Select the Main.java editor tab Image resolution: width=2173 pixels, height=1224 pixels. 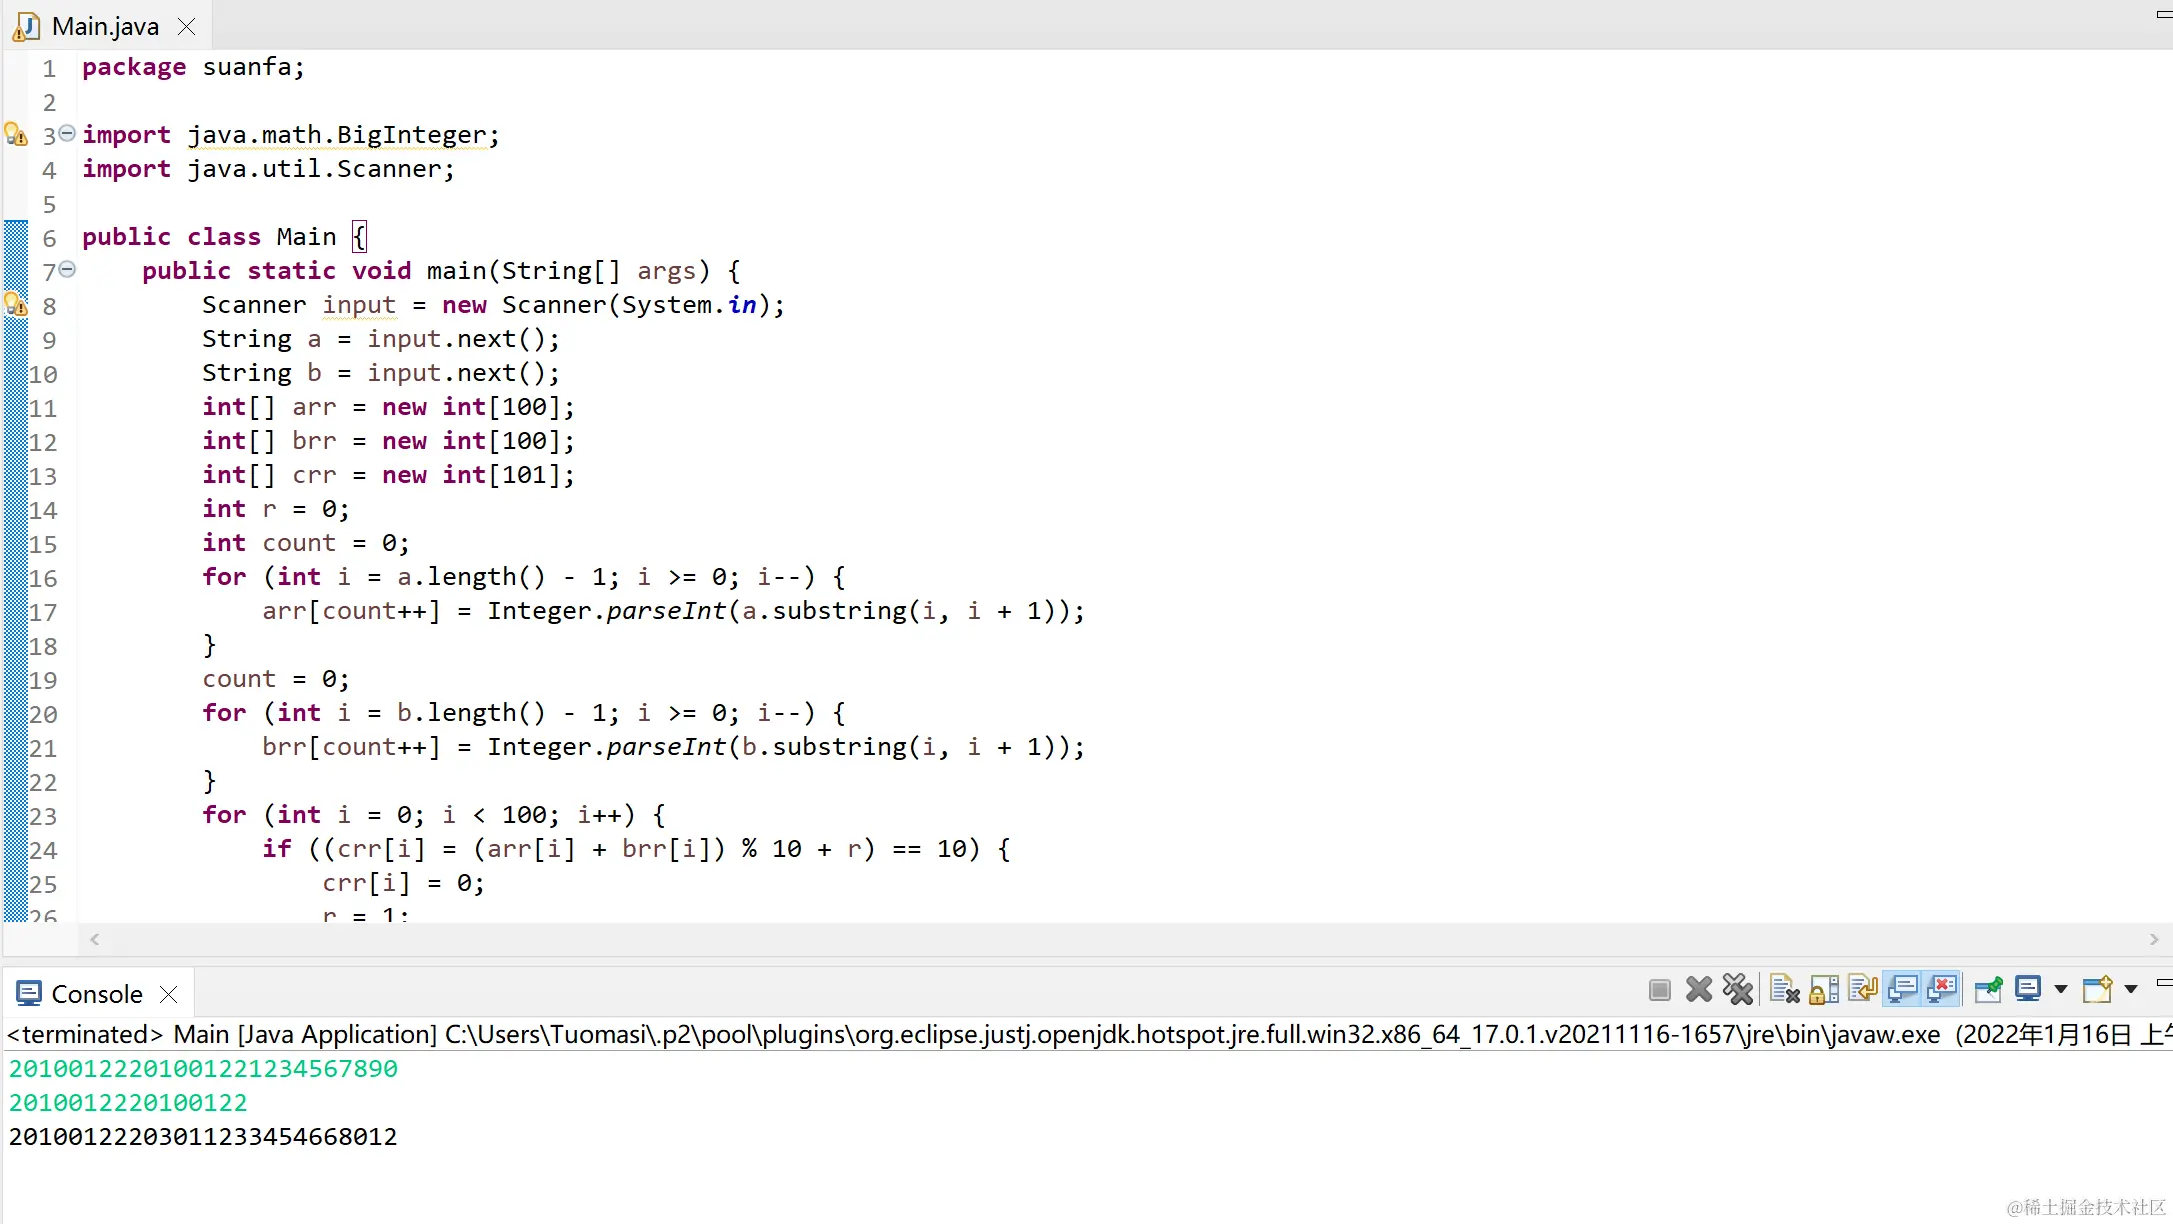coord(105,26)
